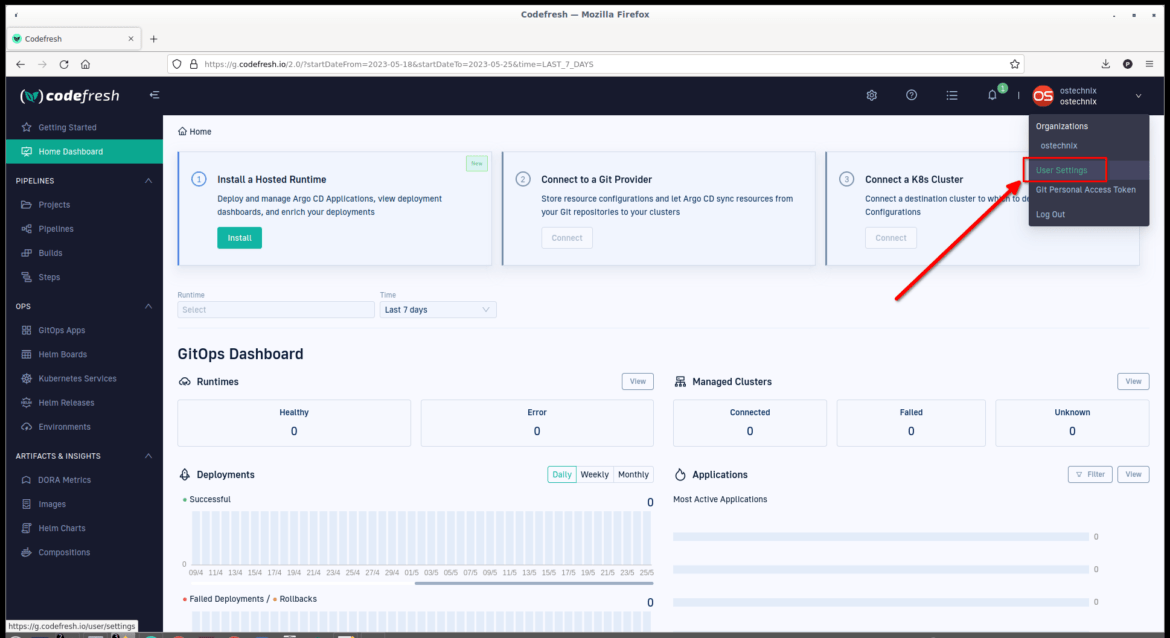Click the green Install button
Image resolution: width=1170 pixels, height=638 pixels.
pyautogui.click(x=240, y=238)
